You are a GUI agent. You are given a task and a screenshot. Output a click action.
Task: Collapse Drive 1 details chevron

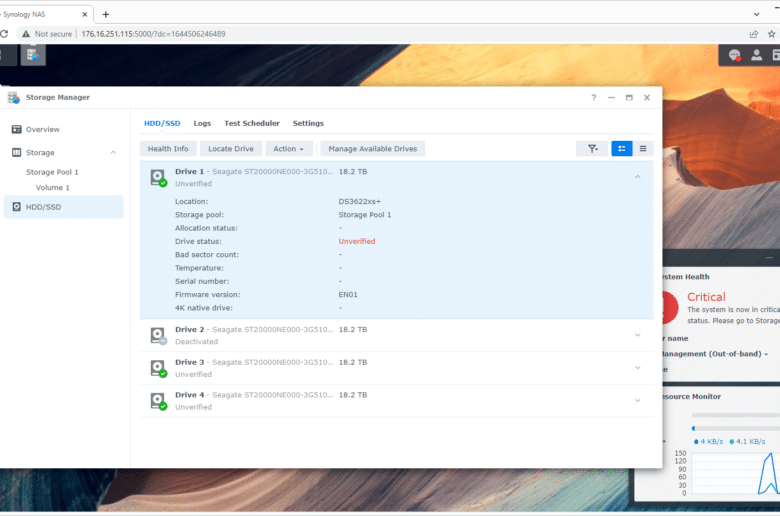click(x=638, y=177)
